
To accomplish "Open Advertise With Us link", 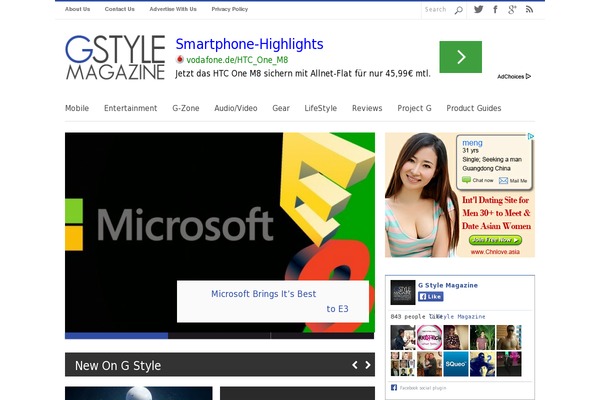I will coord(173,9).
